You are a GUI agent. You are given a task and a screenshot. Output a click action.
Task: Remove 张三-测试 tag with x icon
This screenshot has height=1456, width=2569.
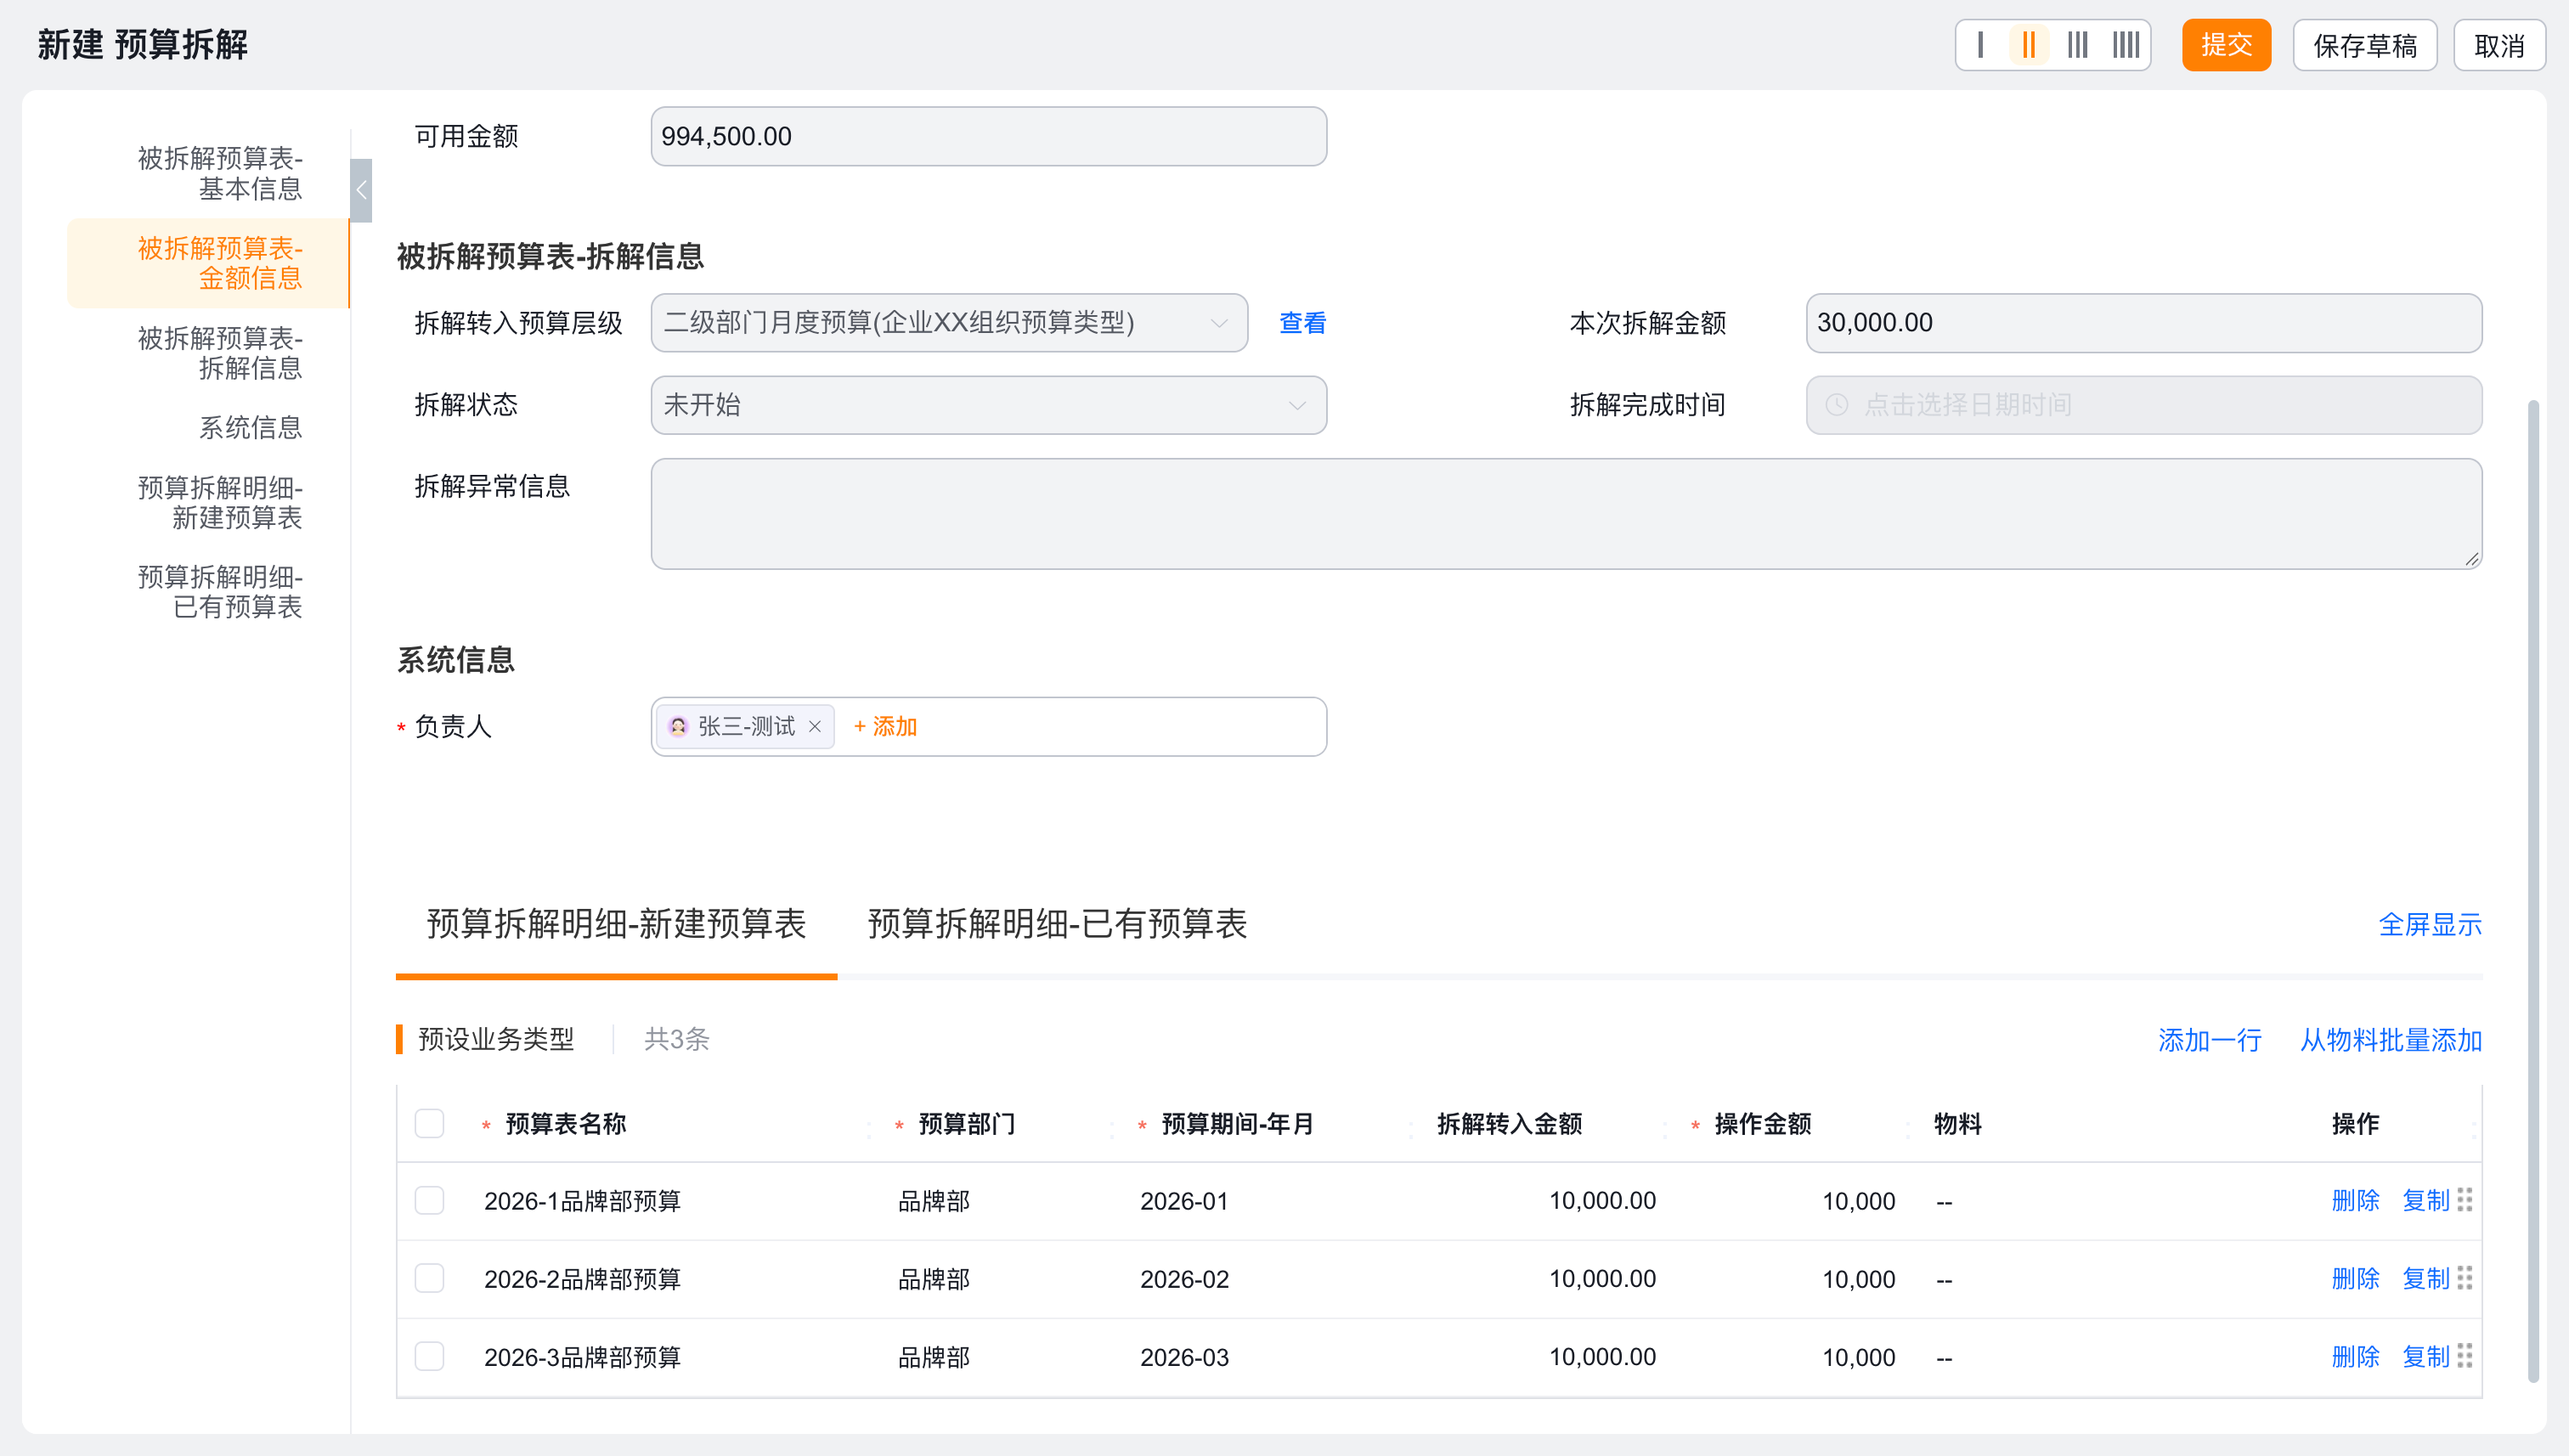pos(815,727)
